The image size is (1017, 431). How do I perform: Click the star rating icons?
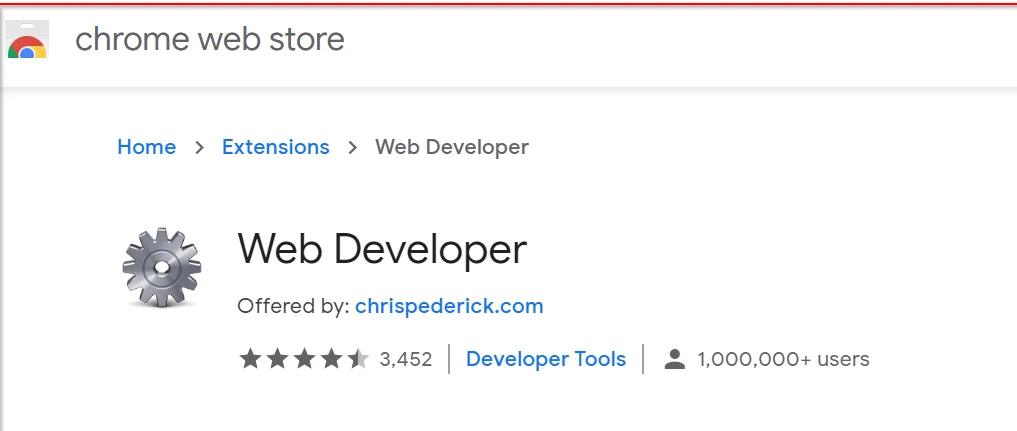click(x=304, y=358)
